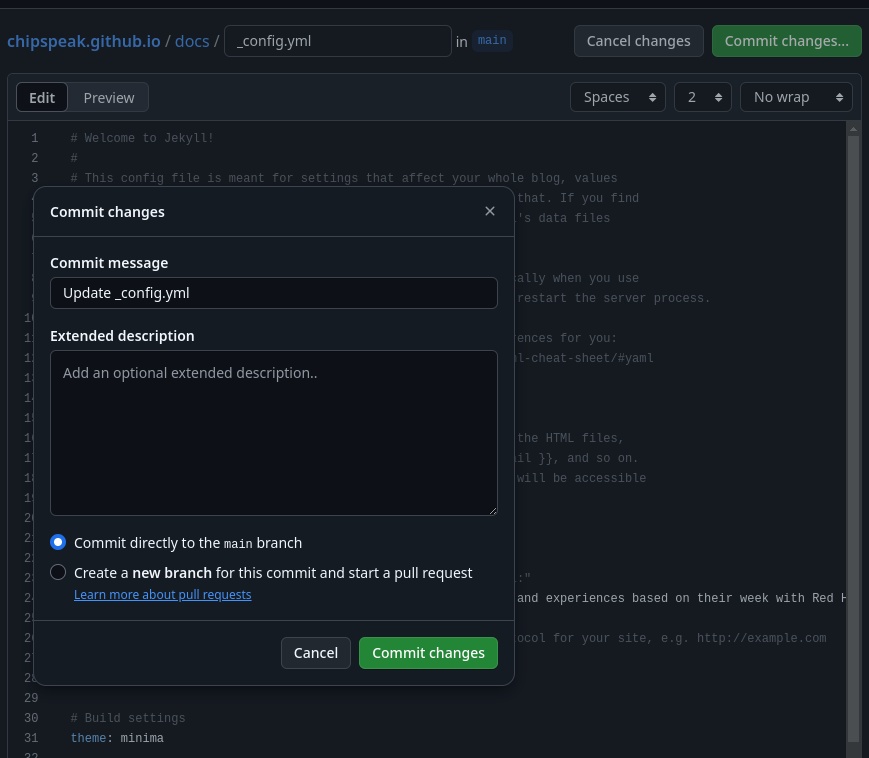Choose Create a new branch option
This screenshot has height=758, width=869.
(58, 573)
